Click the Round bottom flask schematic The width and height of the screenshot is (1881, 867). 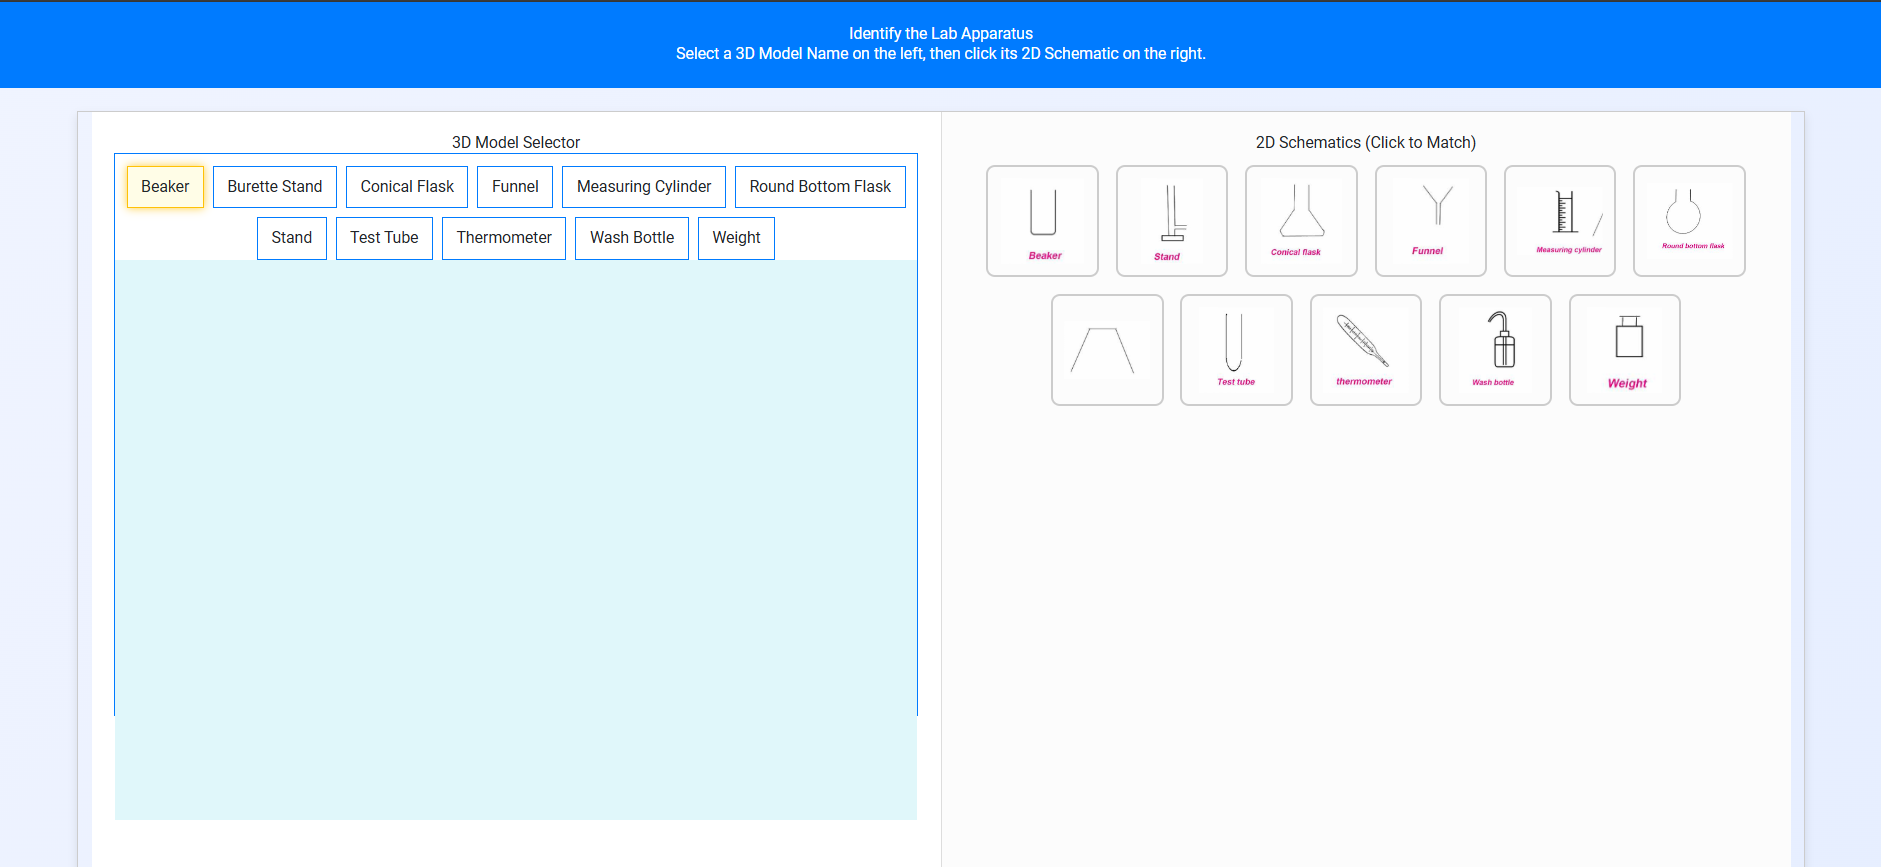click(1689, 221)
